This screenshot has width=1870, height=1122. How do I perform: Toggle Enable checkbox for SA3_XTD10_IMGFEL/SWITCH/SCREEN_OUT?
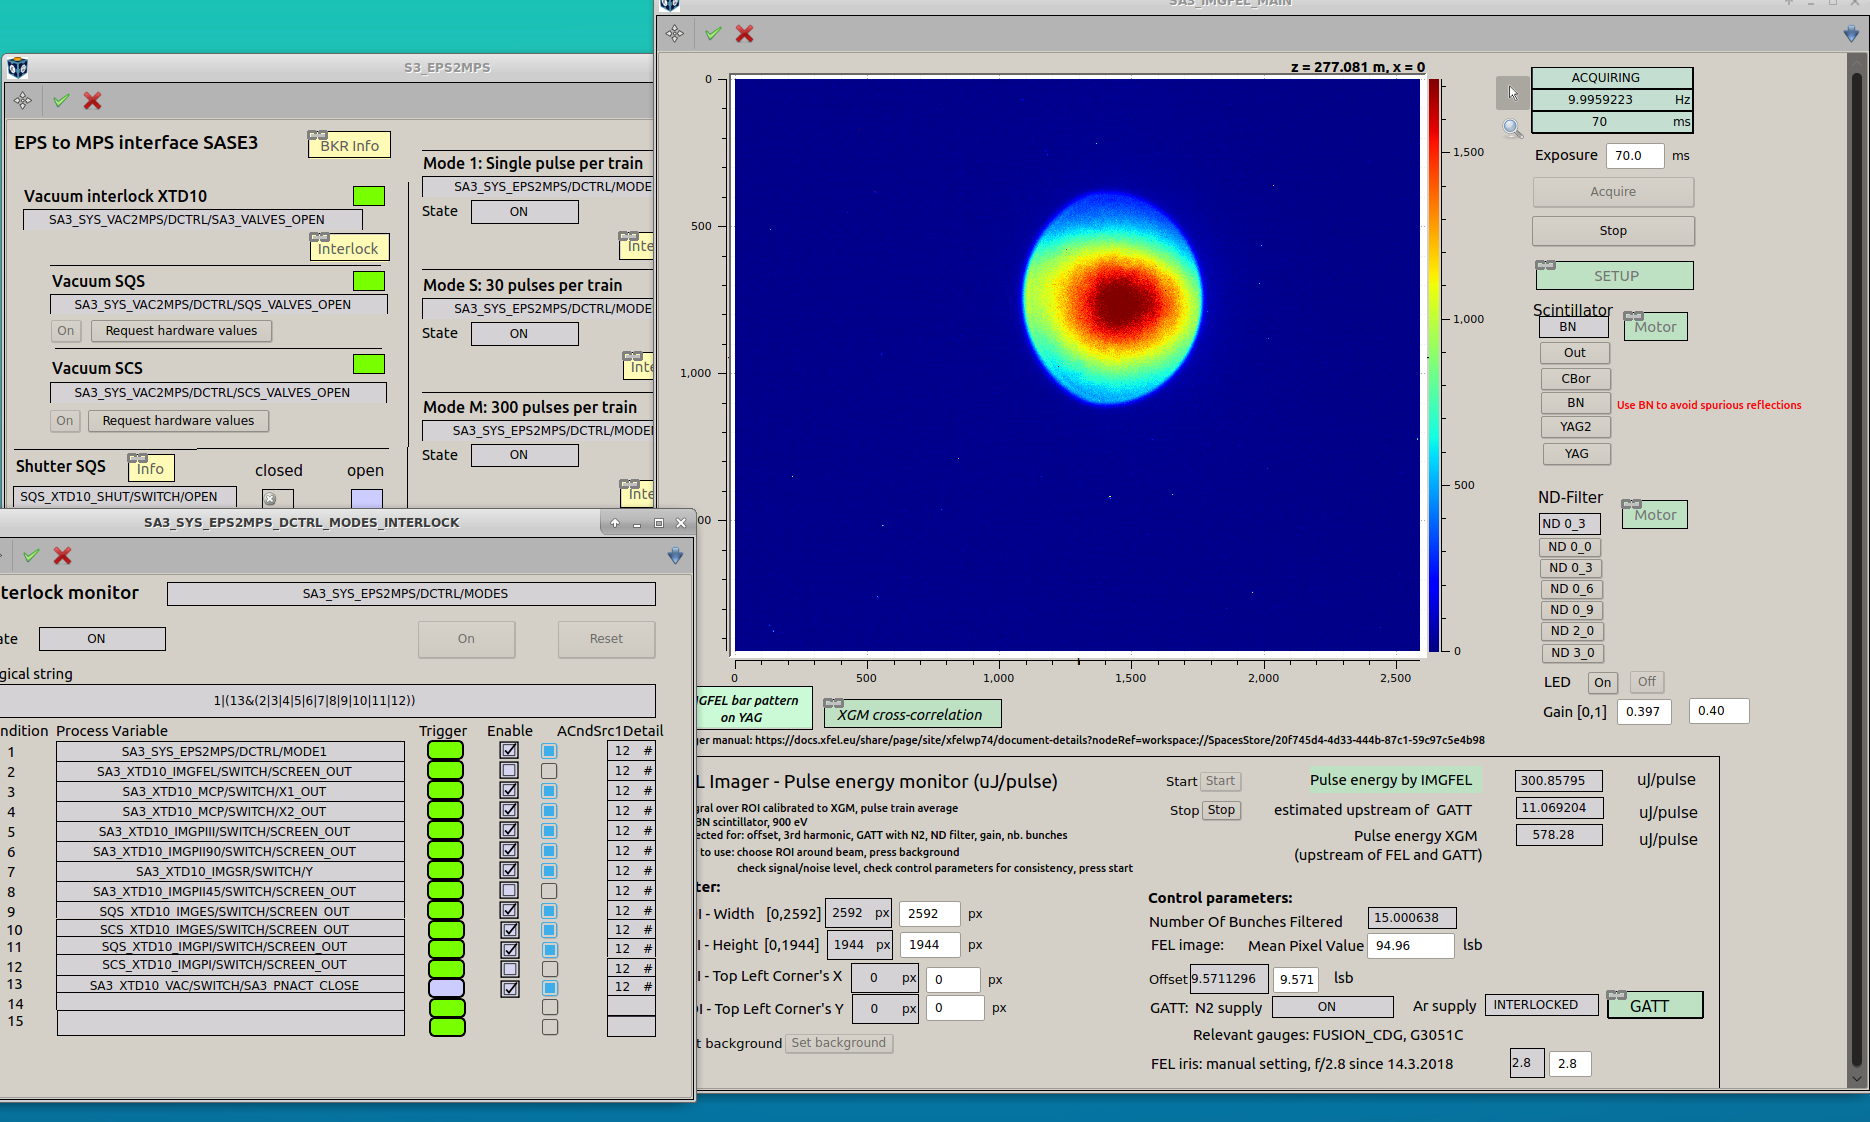click(x=510, y=771)
